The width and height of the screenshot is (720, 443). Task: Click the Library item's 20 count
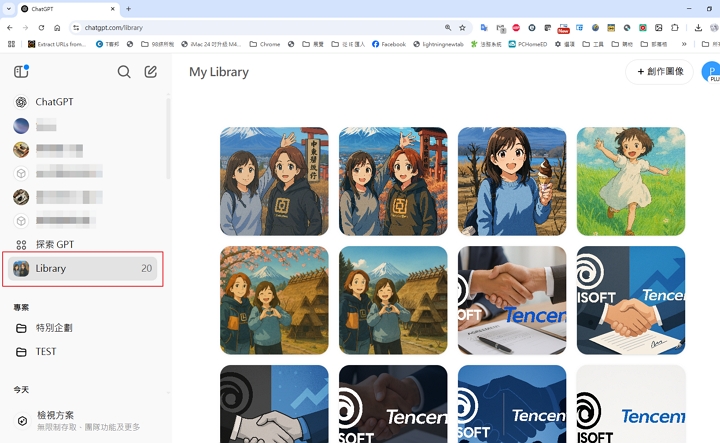[146, 269]
